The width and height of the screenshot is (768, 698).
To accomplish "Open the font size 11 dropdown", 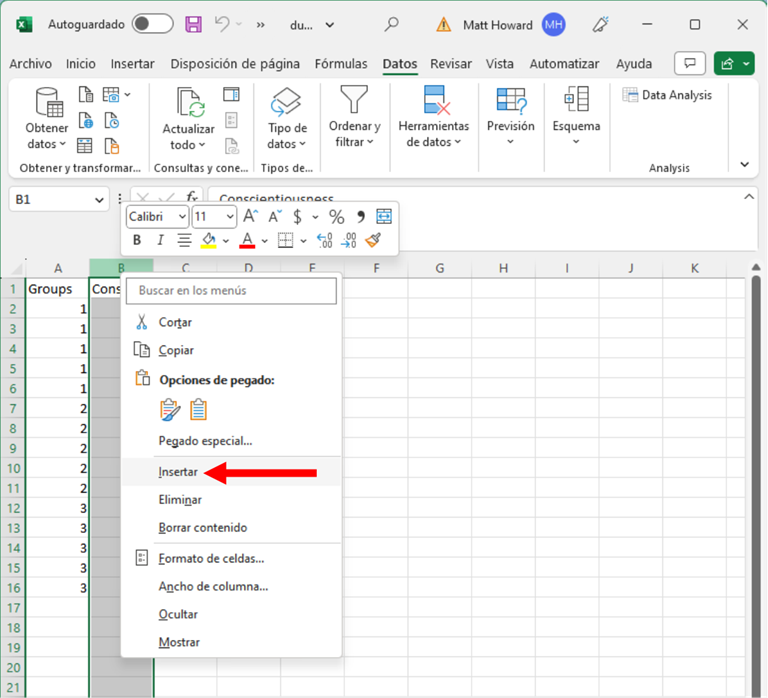I will click(x=214, y=217).
